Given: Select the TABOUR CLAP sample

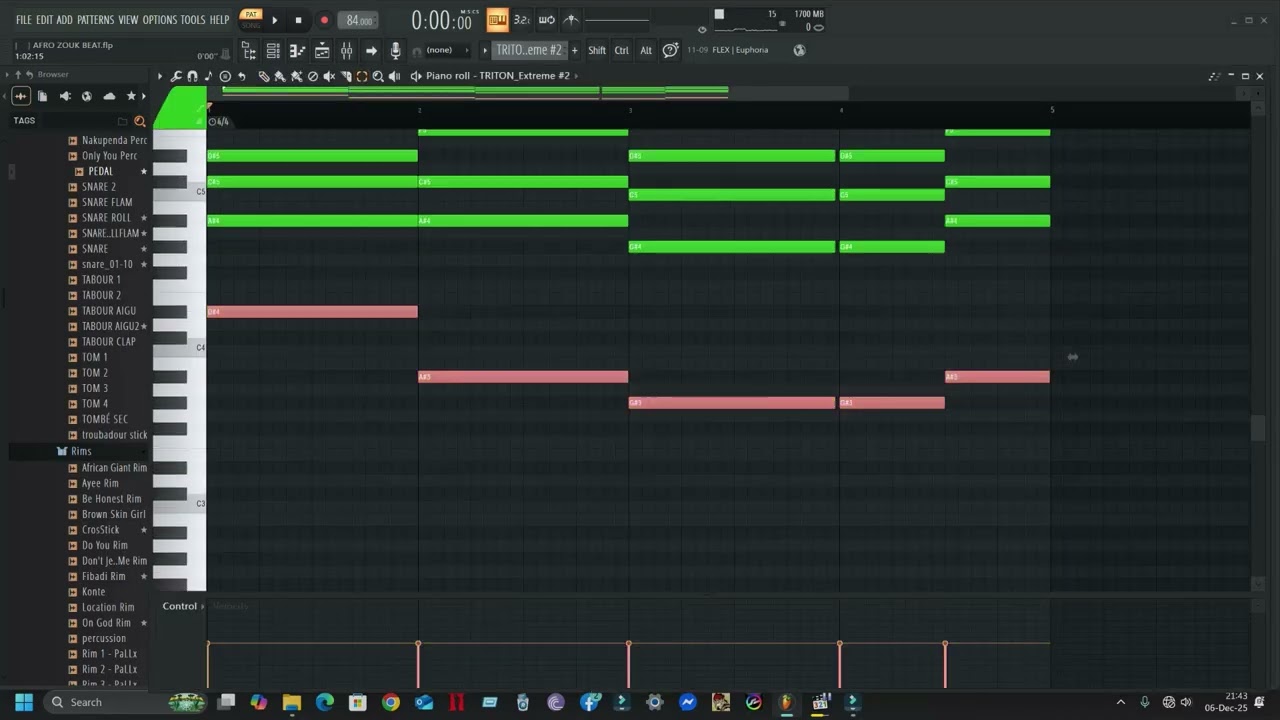Looking at the screenshot, I should pos(108,342).
